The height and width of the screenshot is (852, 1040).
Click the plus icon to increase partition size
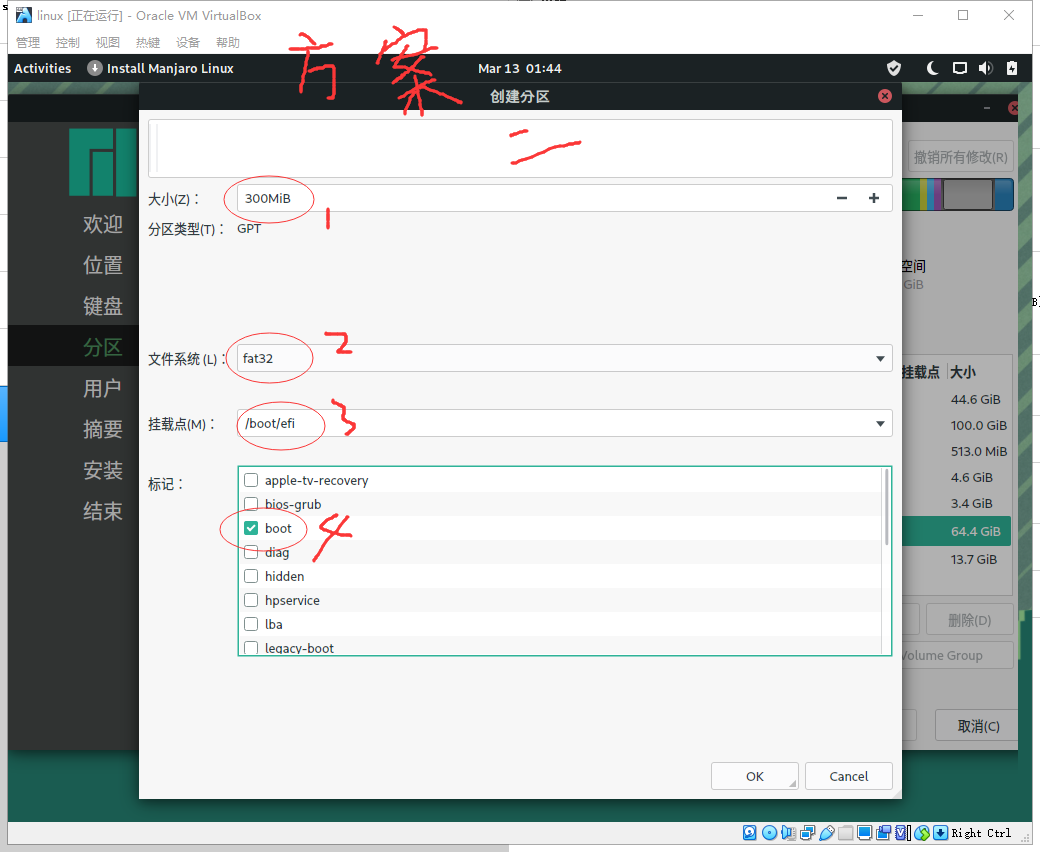point(873,198)
